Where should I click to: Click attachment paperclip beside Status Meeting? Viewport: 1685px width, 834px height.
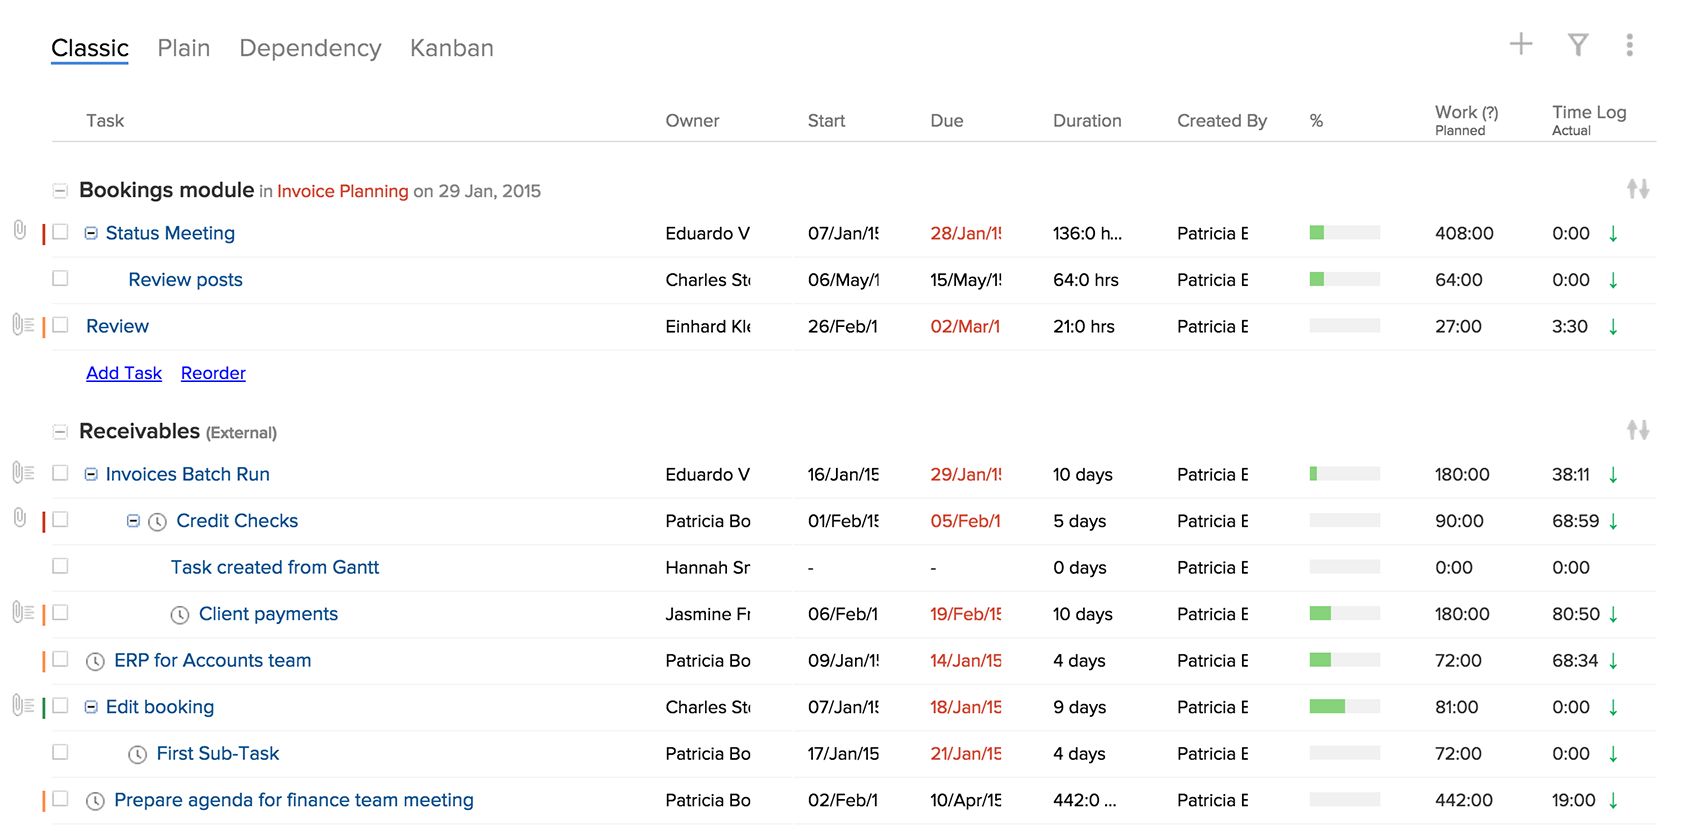tap(19, 231)
